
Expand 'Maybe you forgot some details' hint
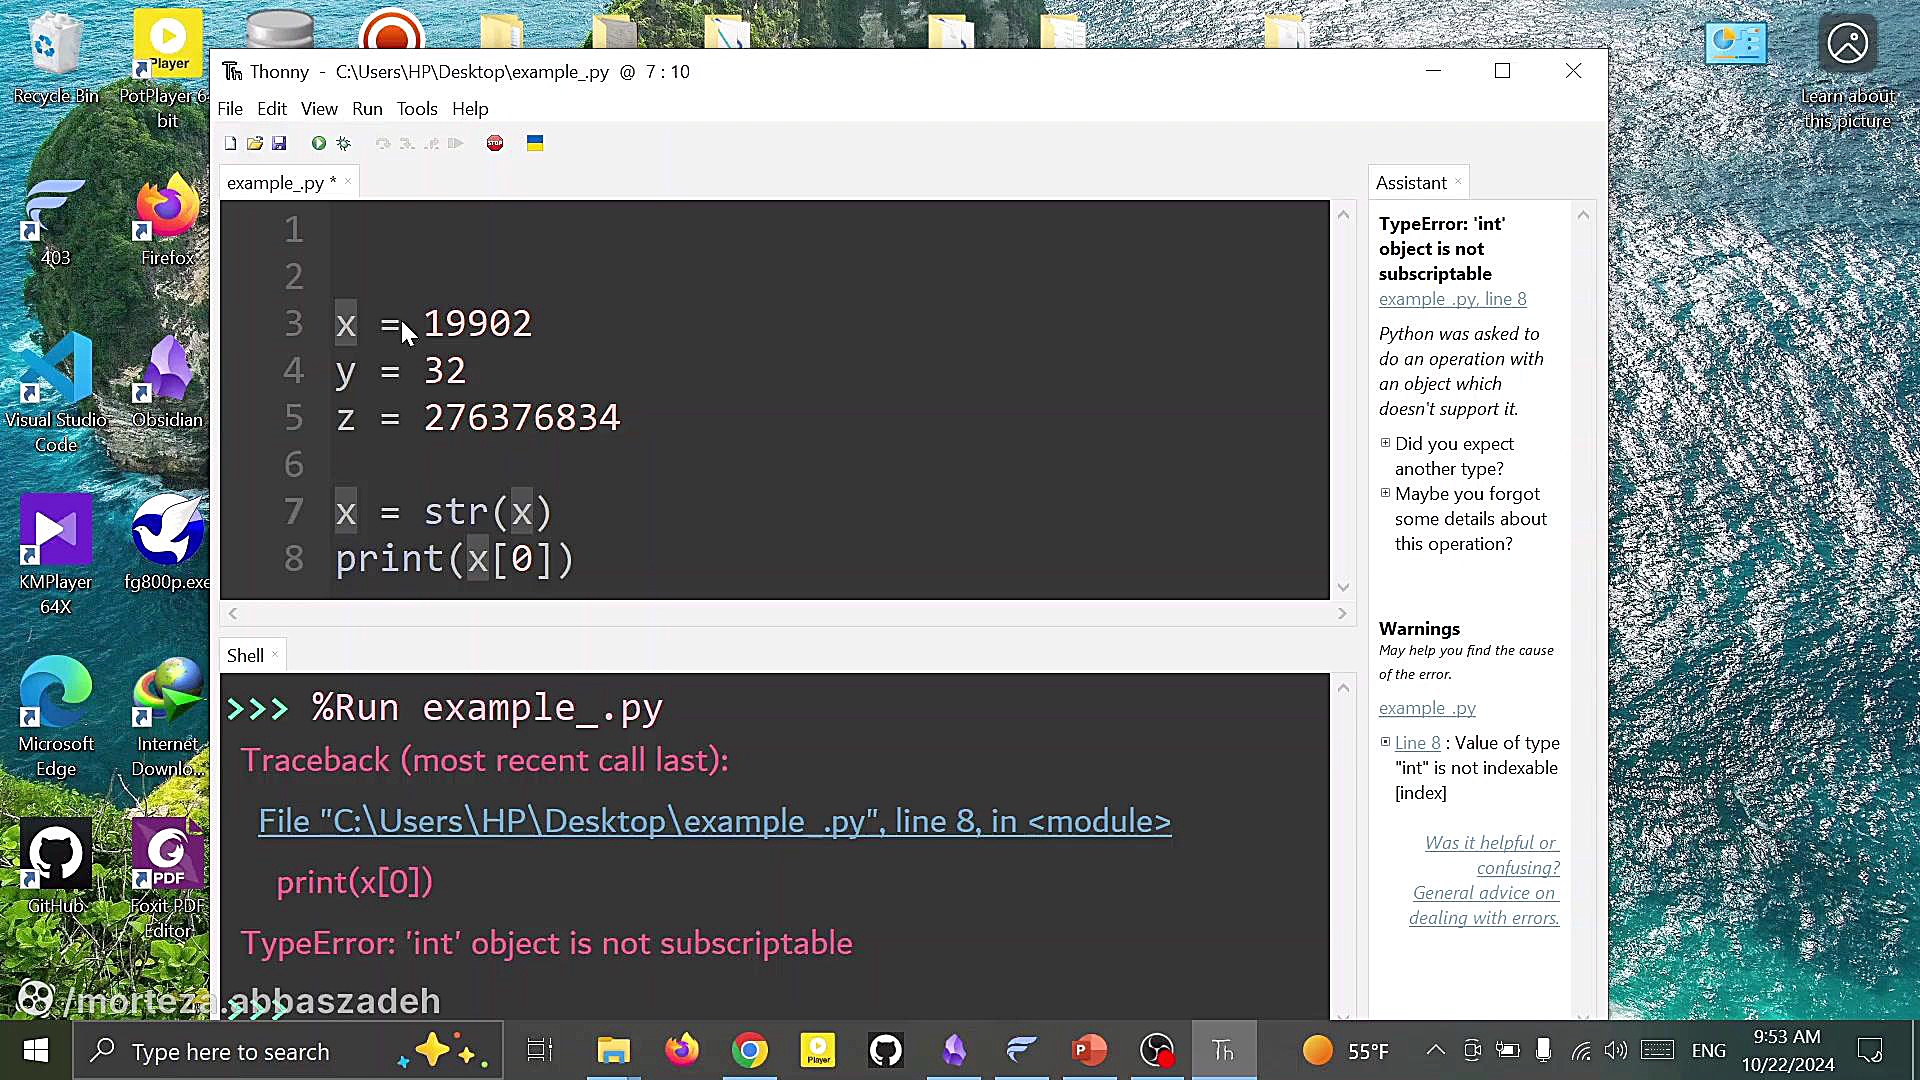tap(1386, 493)
